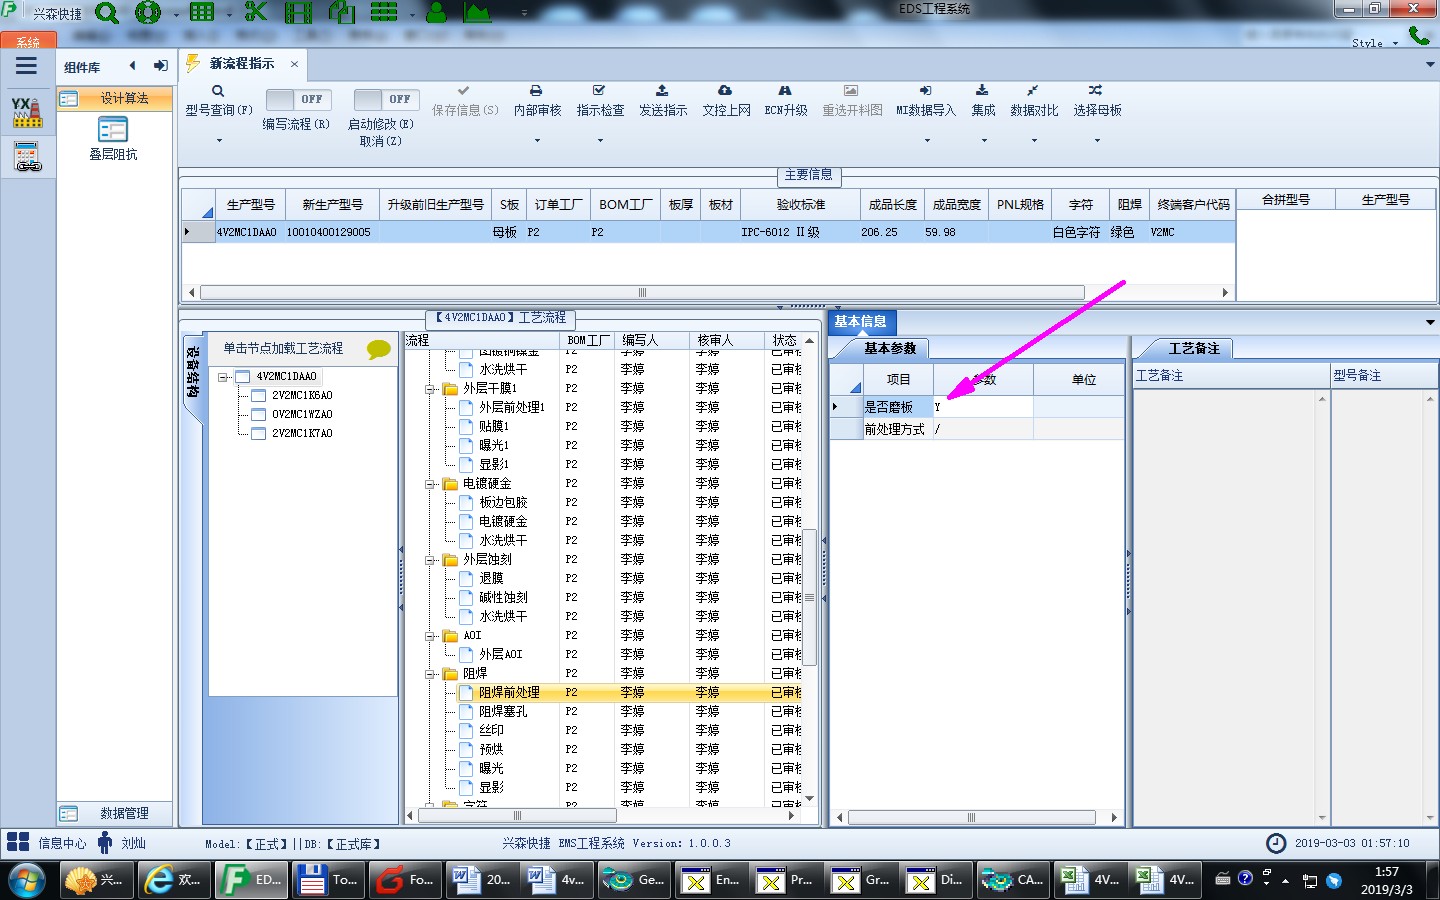Screen dimensions: 1440x900
Task: Select tree node 2V2MC1K6A0
Action: [302, 396]
